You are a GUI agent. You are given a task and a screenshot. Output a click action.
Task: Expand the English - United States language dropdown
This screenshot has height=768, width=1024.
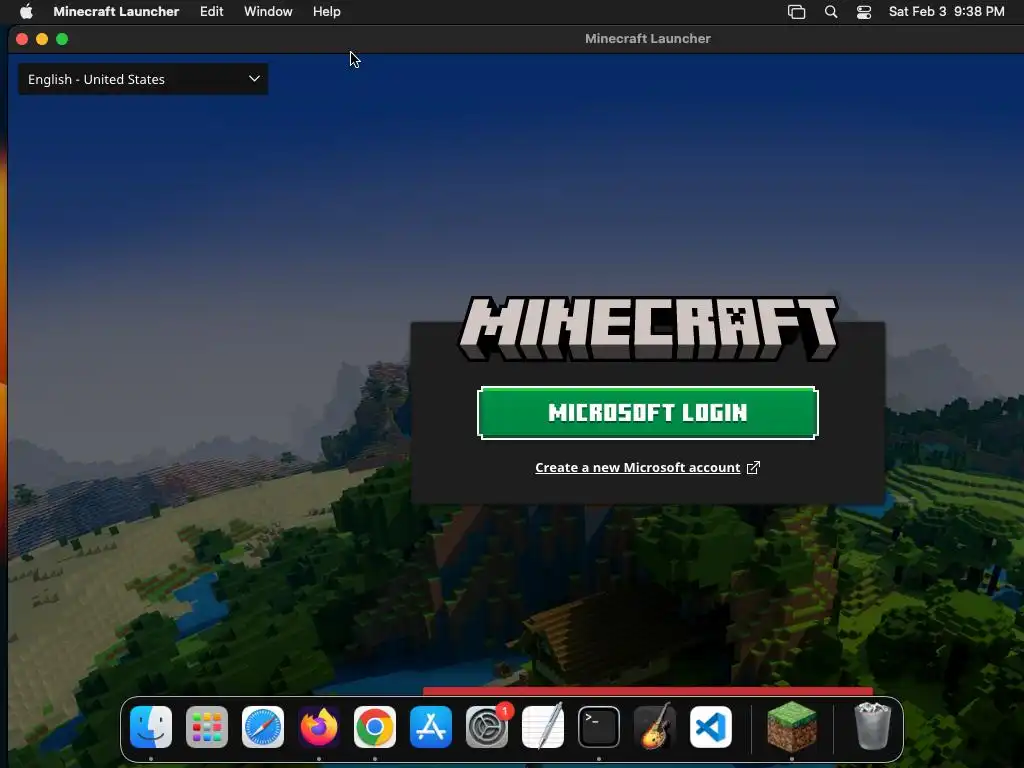[143, 79]
